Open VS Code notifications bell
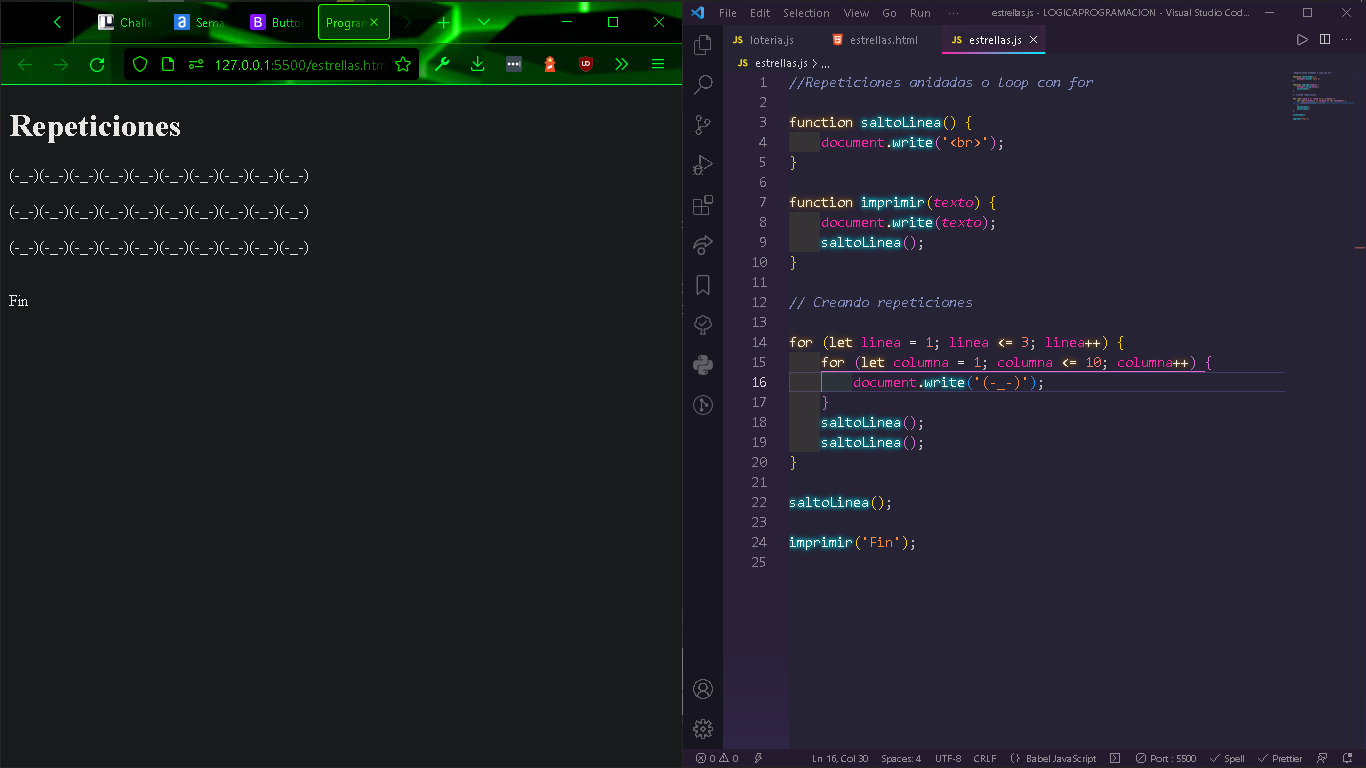 pos(1348,758)
